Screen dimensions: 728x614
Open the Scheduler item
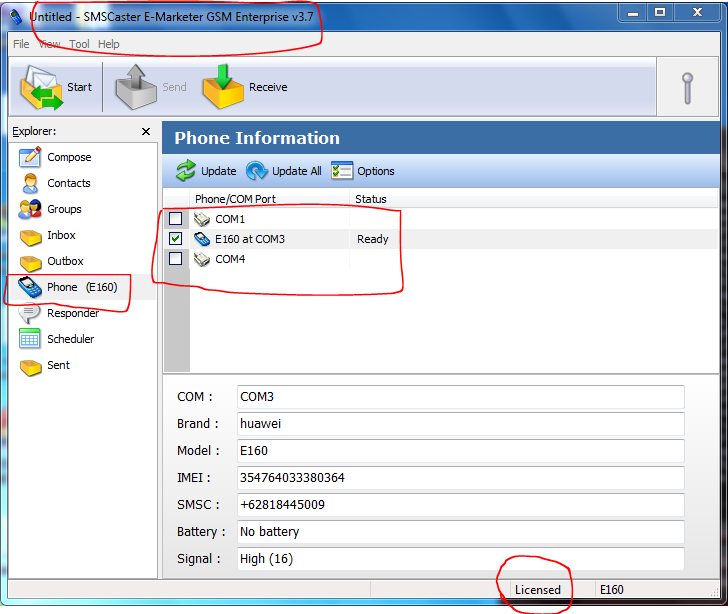56,339
